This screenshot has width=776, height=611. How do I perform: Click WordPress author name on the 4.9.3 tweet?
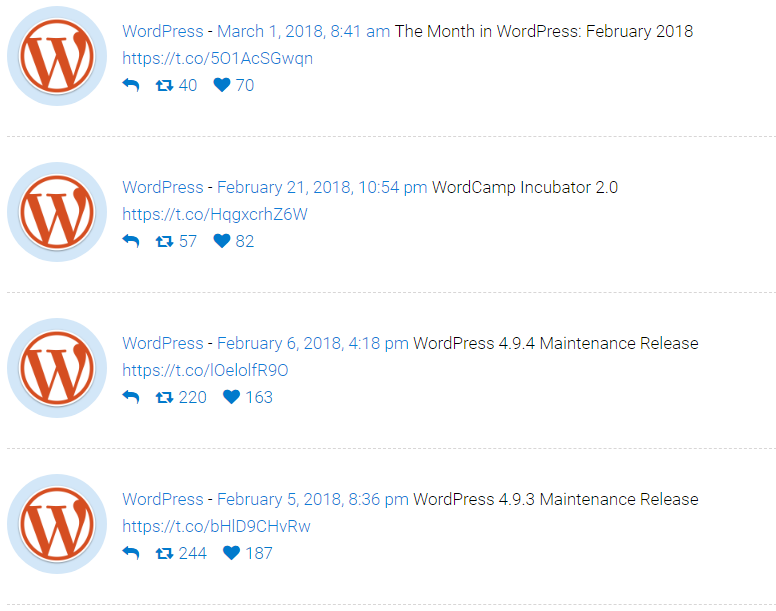162,499
